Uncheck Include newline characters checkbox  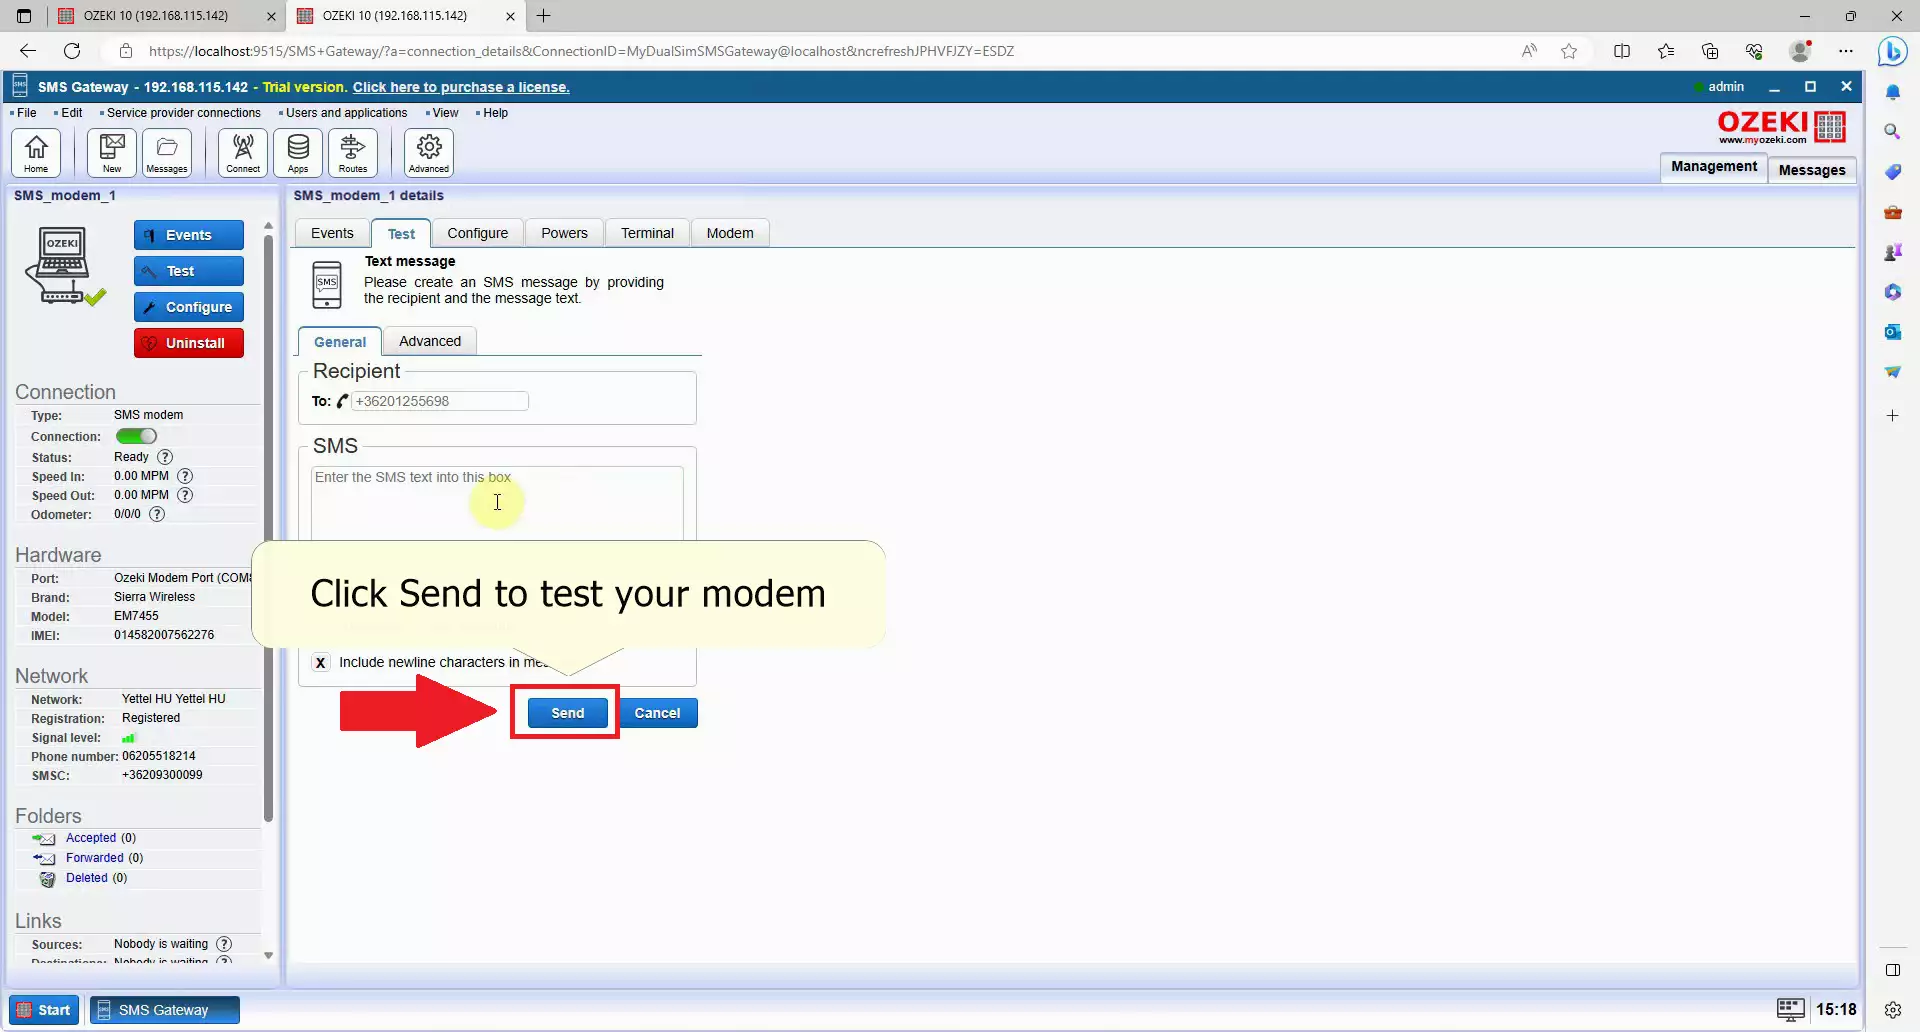pyautogui.click(x=320, y=662)
